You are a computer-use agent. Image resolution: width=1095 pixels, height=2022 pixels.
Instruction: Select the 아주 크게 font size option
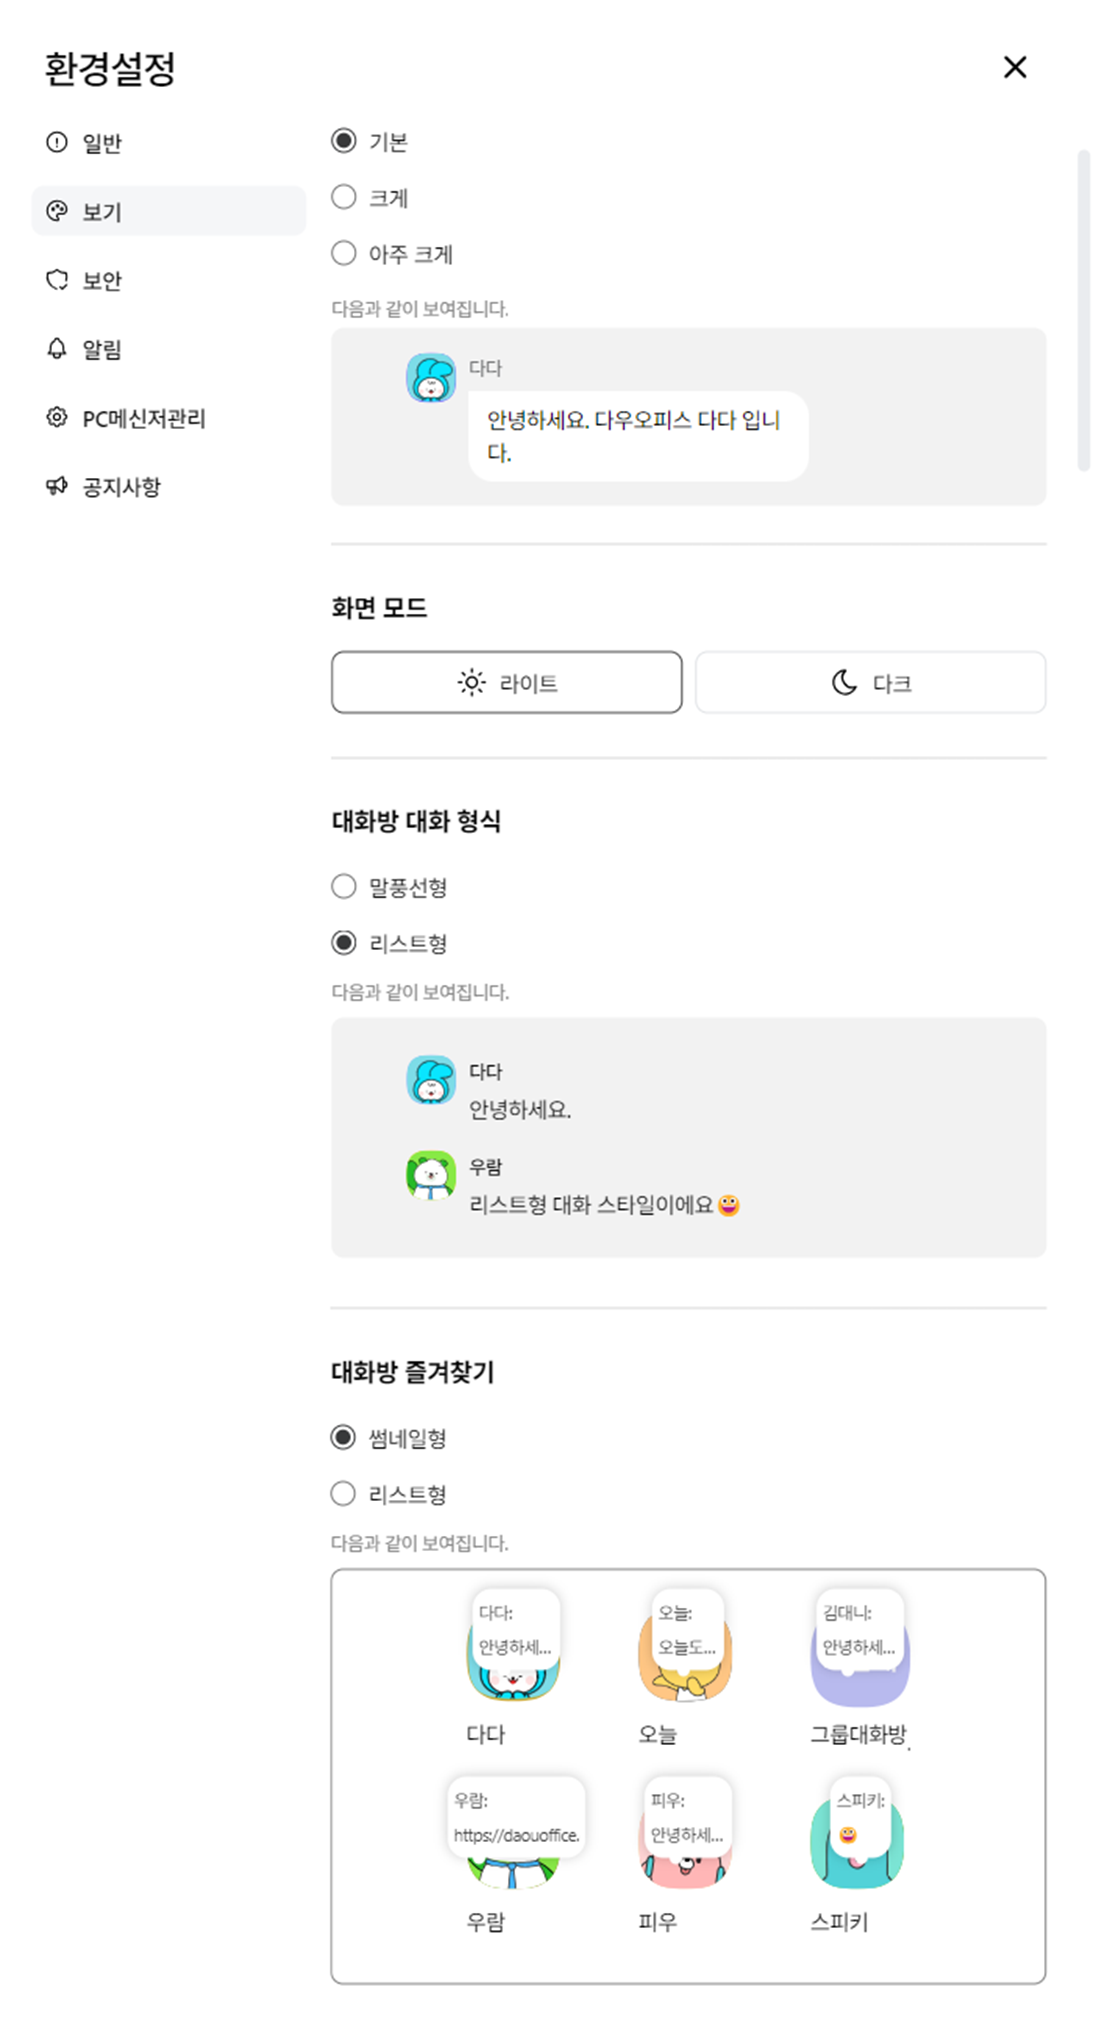pos(344,253)
